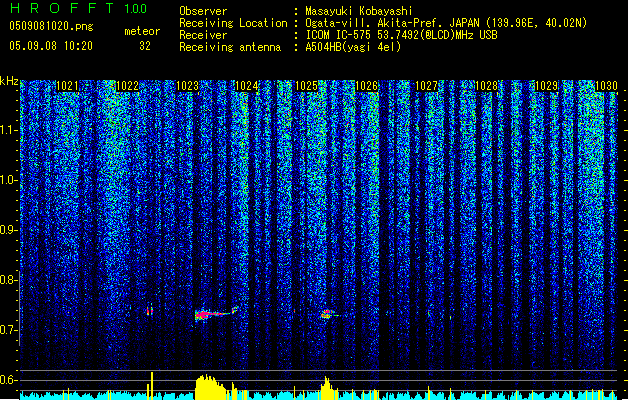Click the 0.8 kHz axis tick label
Image resolution: width=629 pixels, height=400 pixels.
9,280
